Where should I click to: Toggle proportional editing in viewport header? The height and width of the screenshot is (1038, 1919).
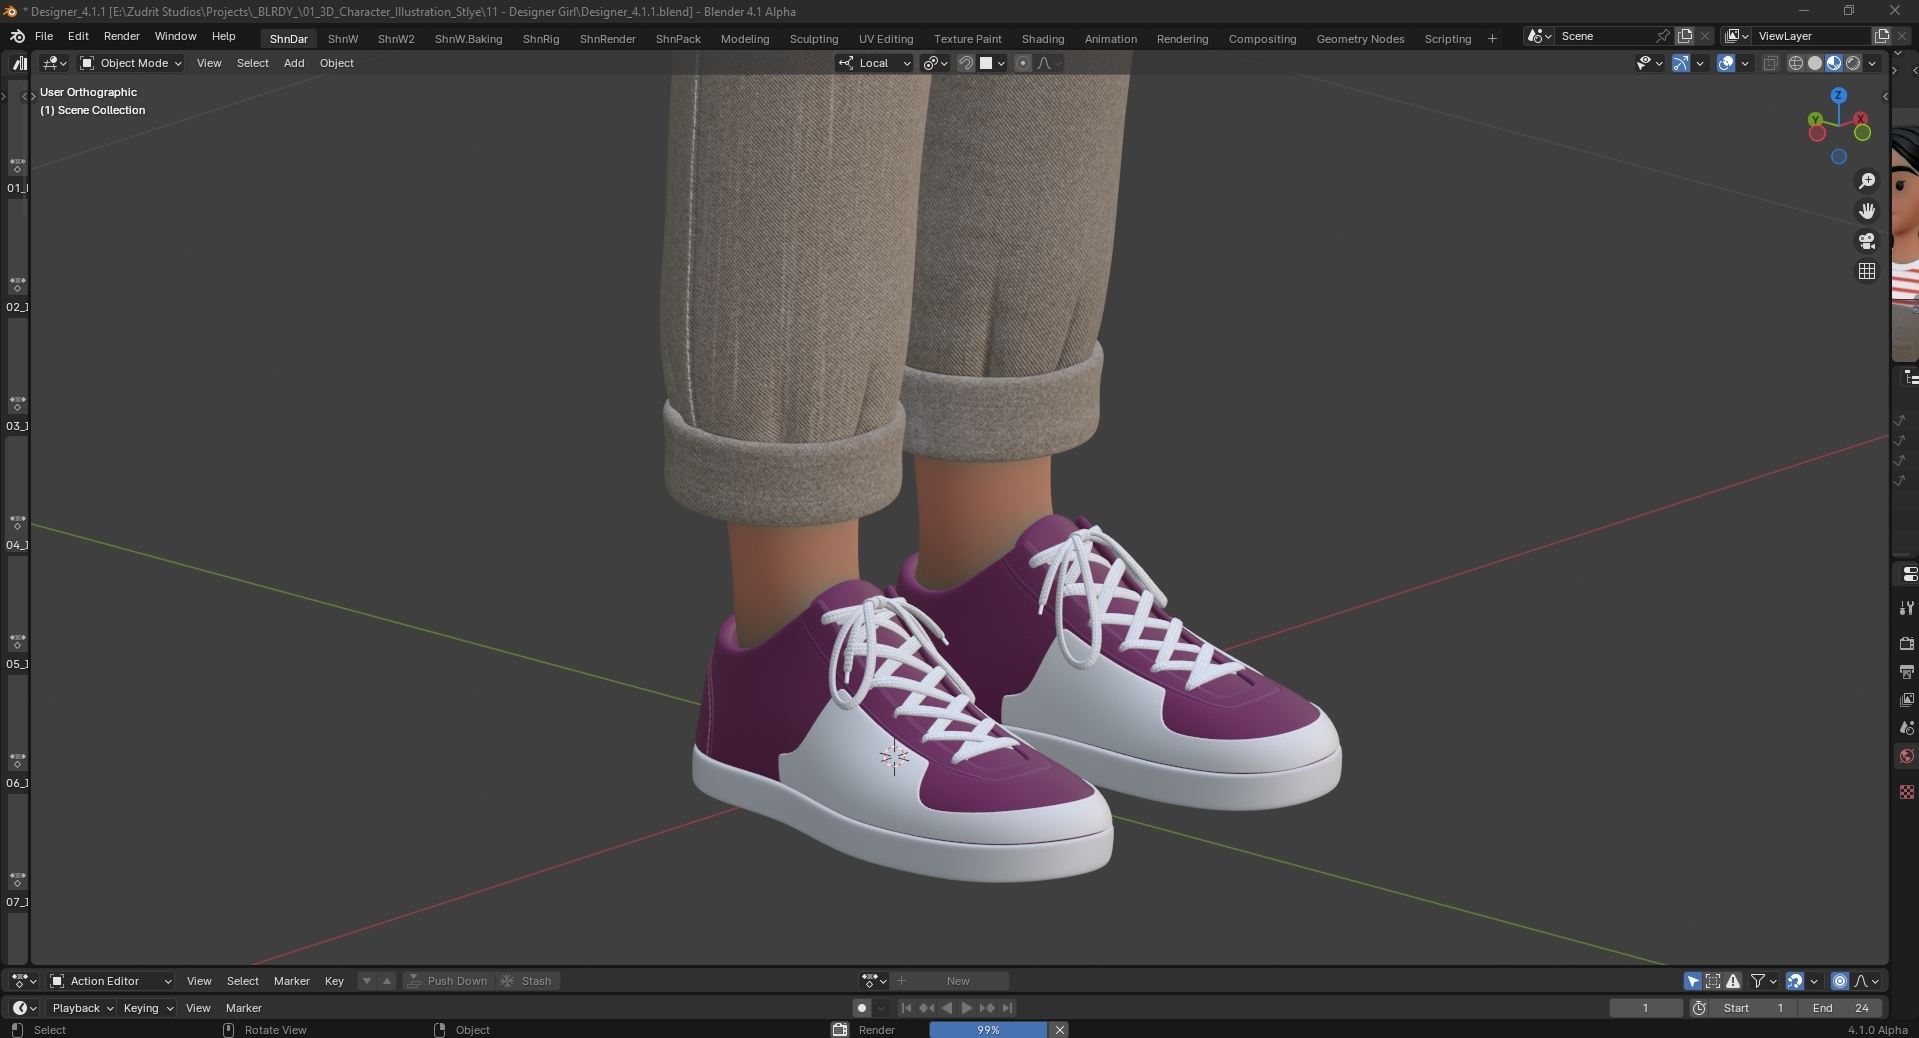click(1022, 63)
